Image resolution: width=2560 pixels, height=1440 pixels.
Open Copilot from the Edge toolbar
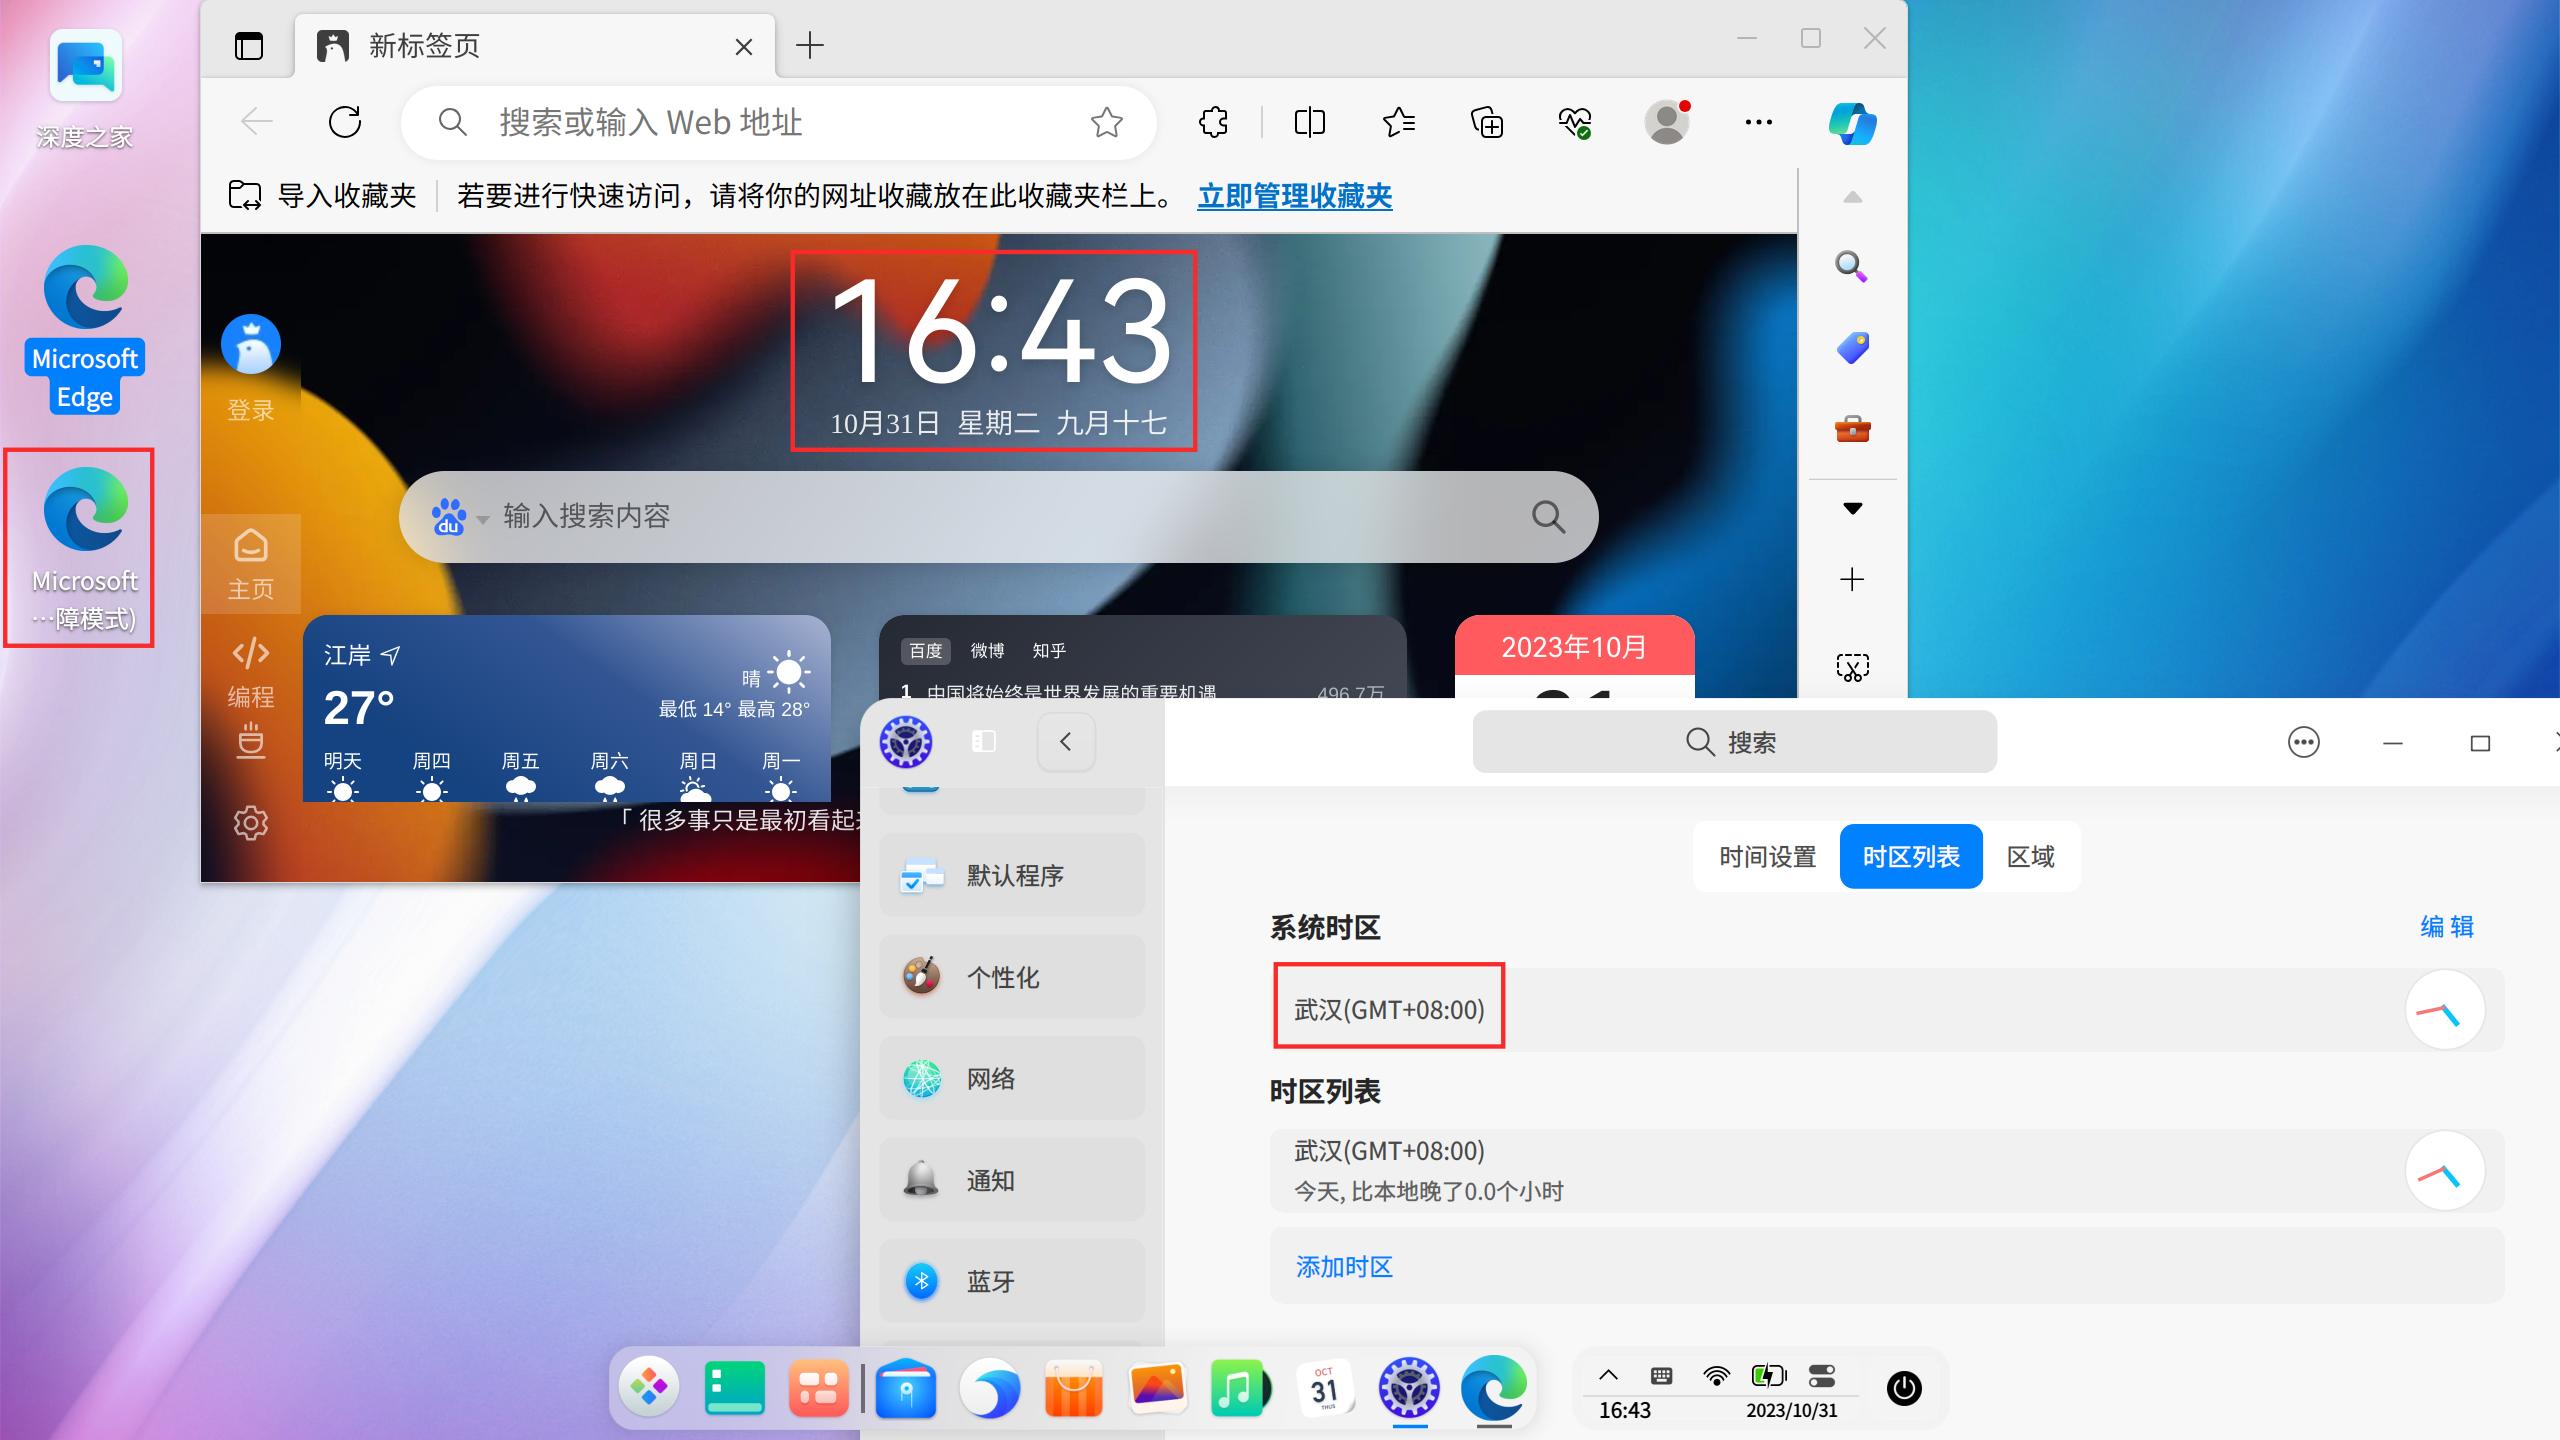tap(1851, 122)
